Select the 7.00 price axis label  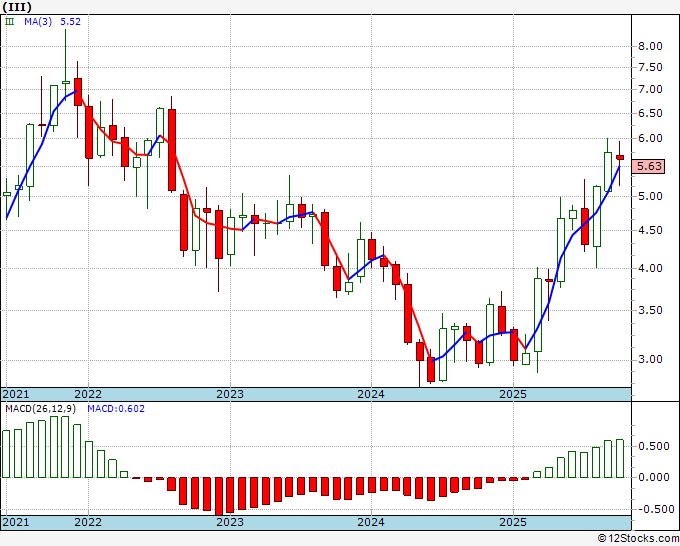(650, 89)
